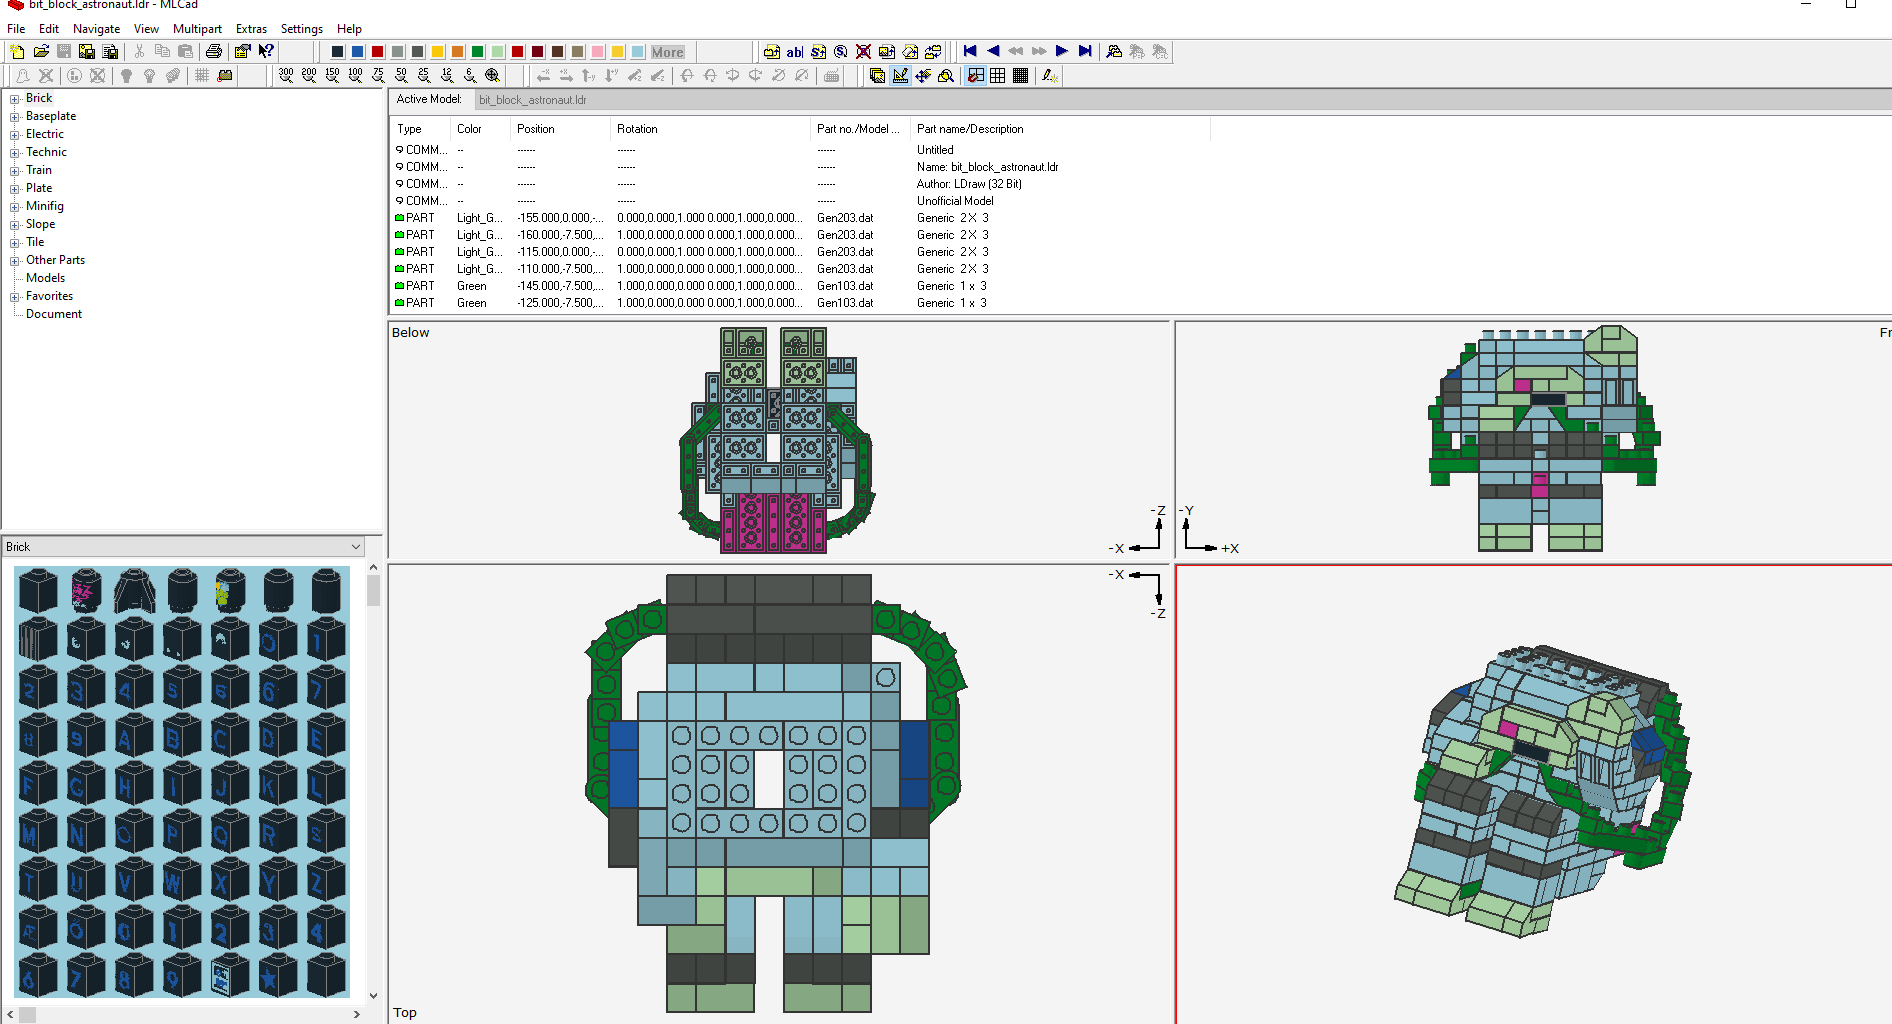Add a comment line (abl icon)
Screen dimensions: 1892x1024
click(x=794, y=52)
